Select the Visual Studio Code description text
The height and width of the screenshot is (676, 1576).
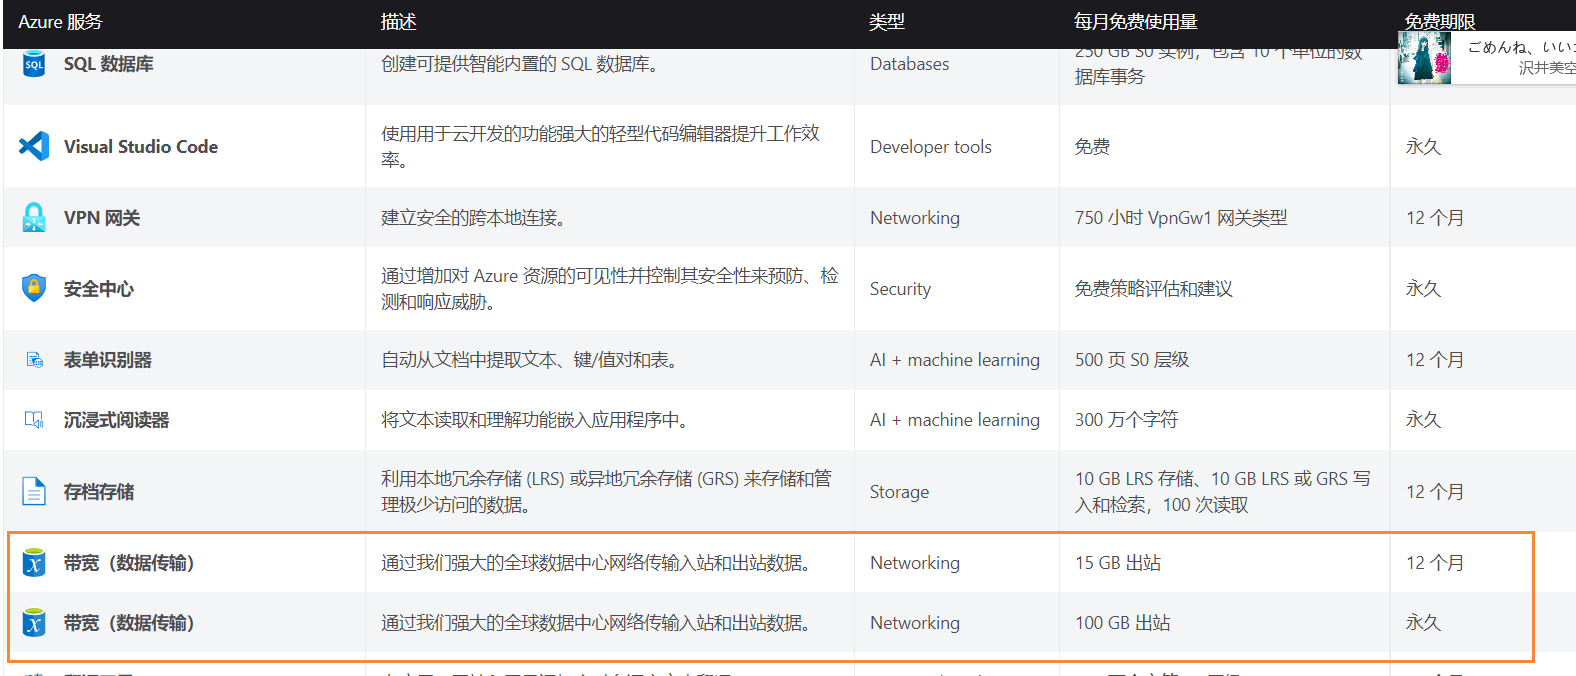click(x=600, y=147)
